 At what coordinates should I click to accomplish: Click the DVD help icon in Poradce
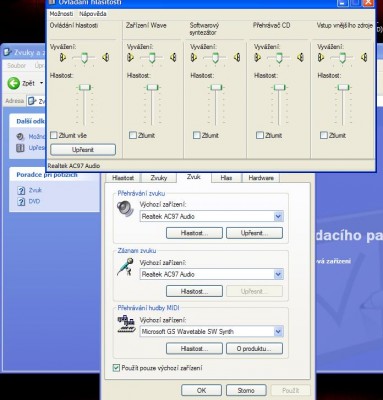tap(21, 201)
